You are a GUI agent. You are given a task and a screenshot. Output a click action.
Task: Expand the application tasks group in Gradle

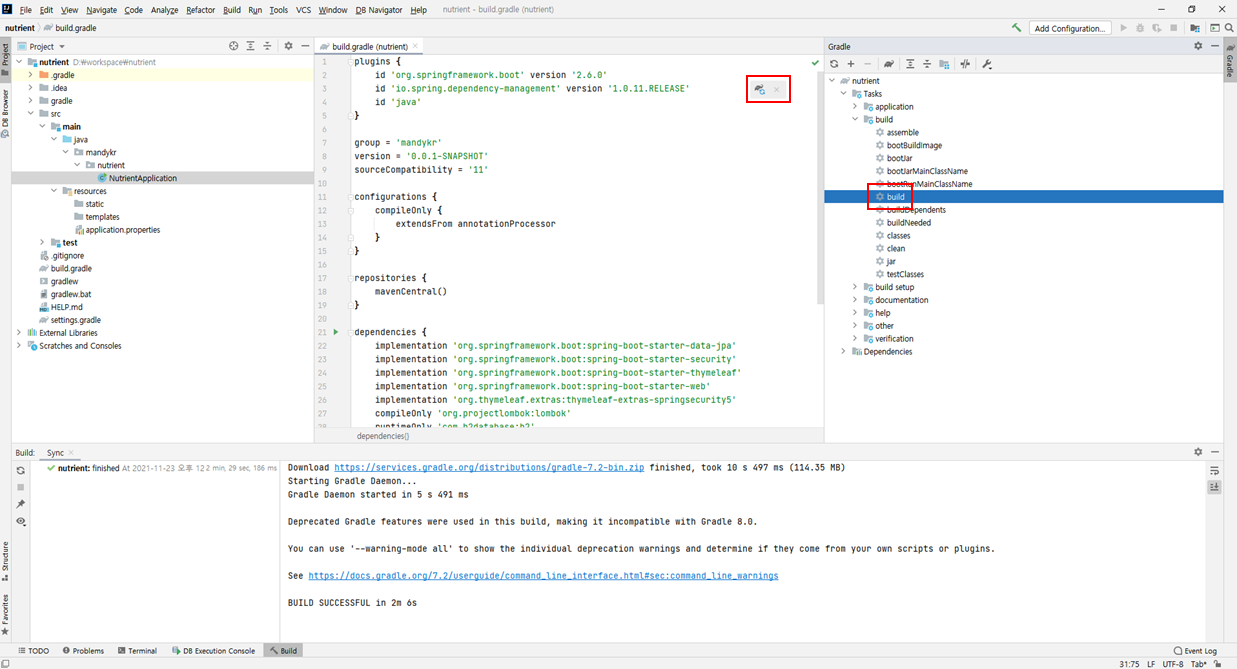coord(855,107)
